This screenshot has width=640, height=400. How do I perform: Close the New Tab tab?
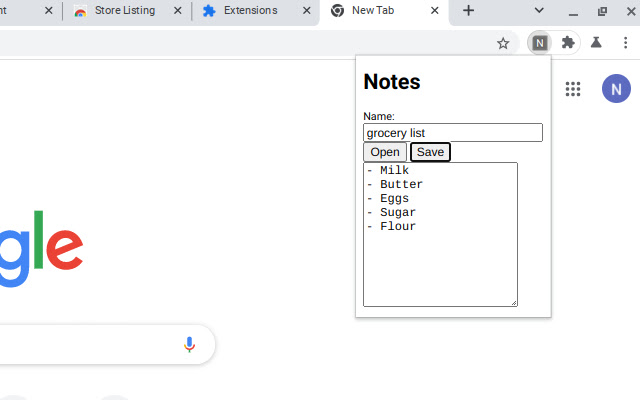[x=435, y=11]
